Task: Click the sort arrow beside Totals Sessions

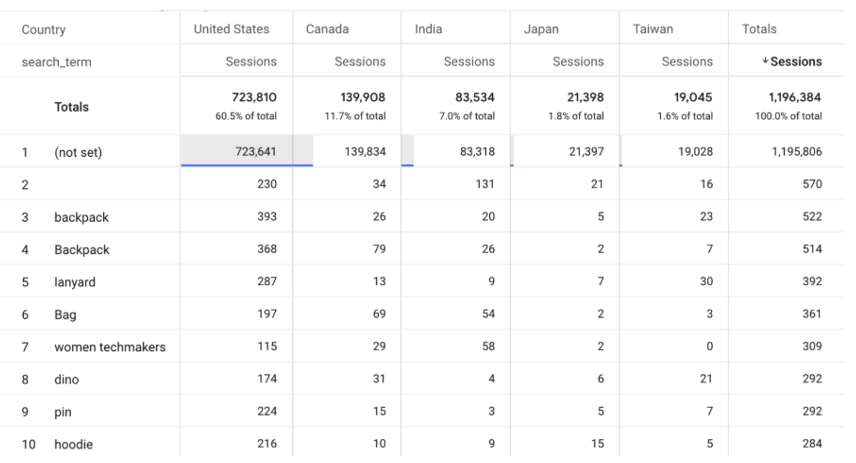Action: [765, 61]
